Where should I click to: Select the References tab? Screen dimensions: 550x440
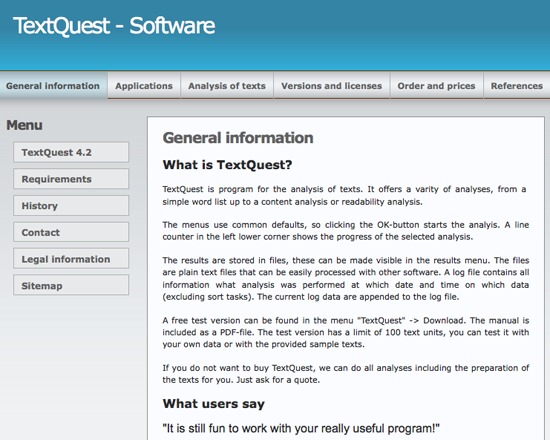point(517,86)
